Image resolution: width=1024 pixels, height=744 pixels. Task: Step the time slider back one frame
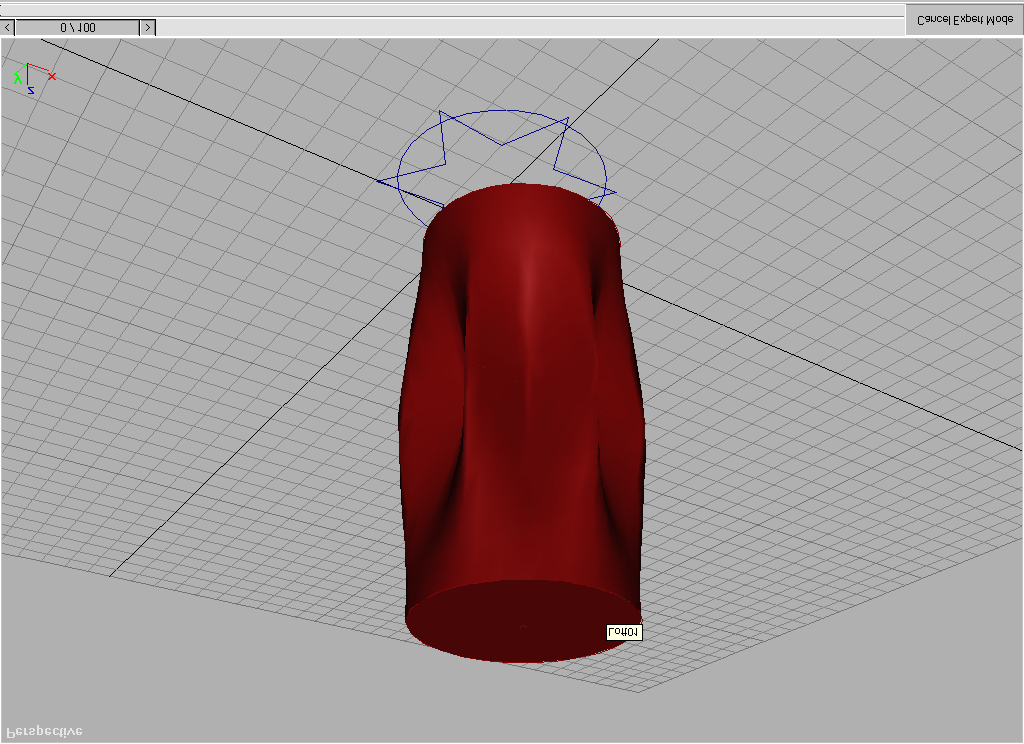(x=7, y=27)
